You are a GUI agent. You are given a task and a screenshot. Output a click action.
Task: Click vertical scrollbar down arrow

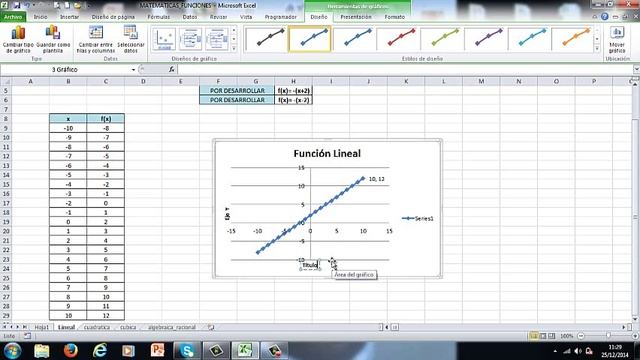(x=636, y=319)
